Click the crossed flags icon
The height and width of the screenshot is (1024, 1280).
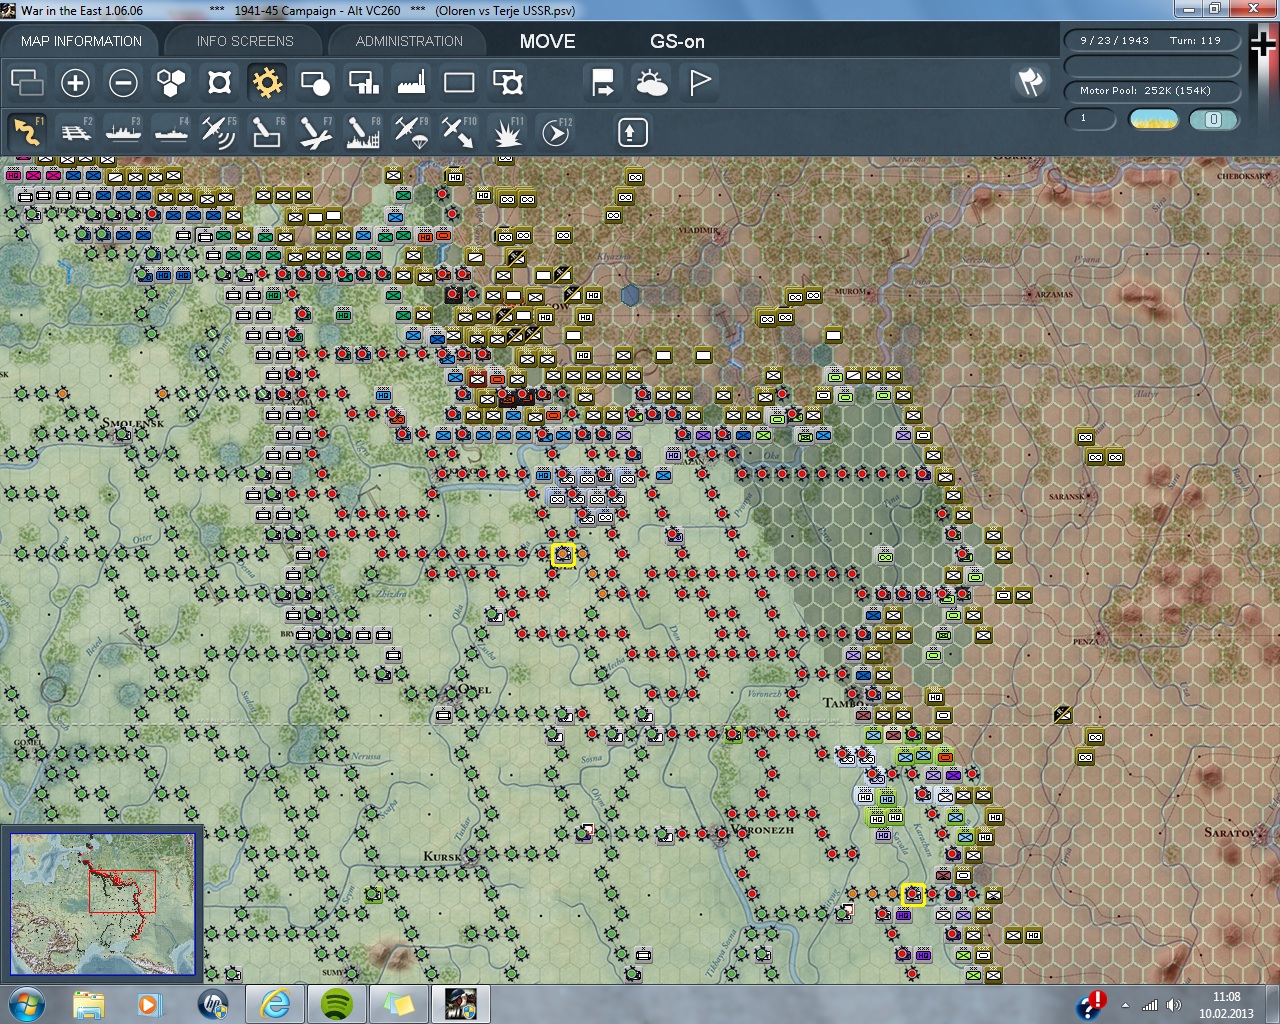coord(1030,82)
